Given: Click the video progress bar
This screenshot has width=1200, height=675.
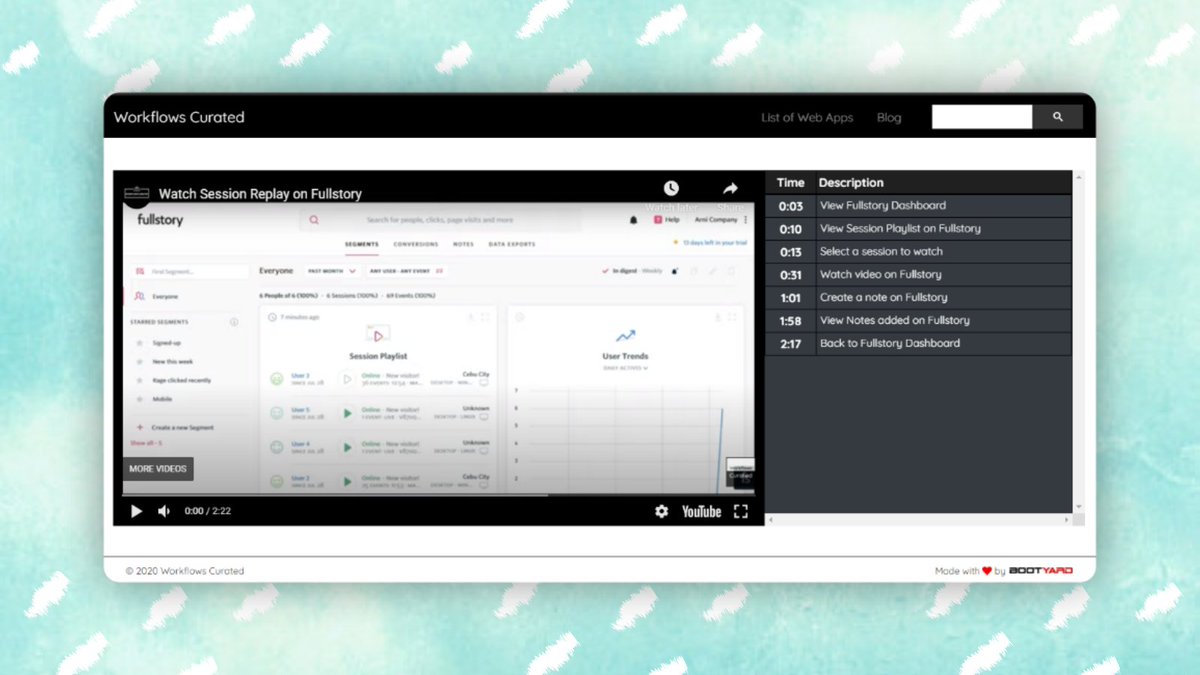Looking at the screenshot, I should [438, 494].
